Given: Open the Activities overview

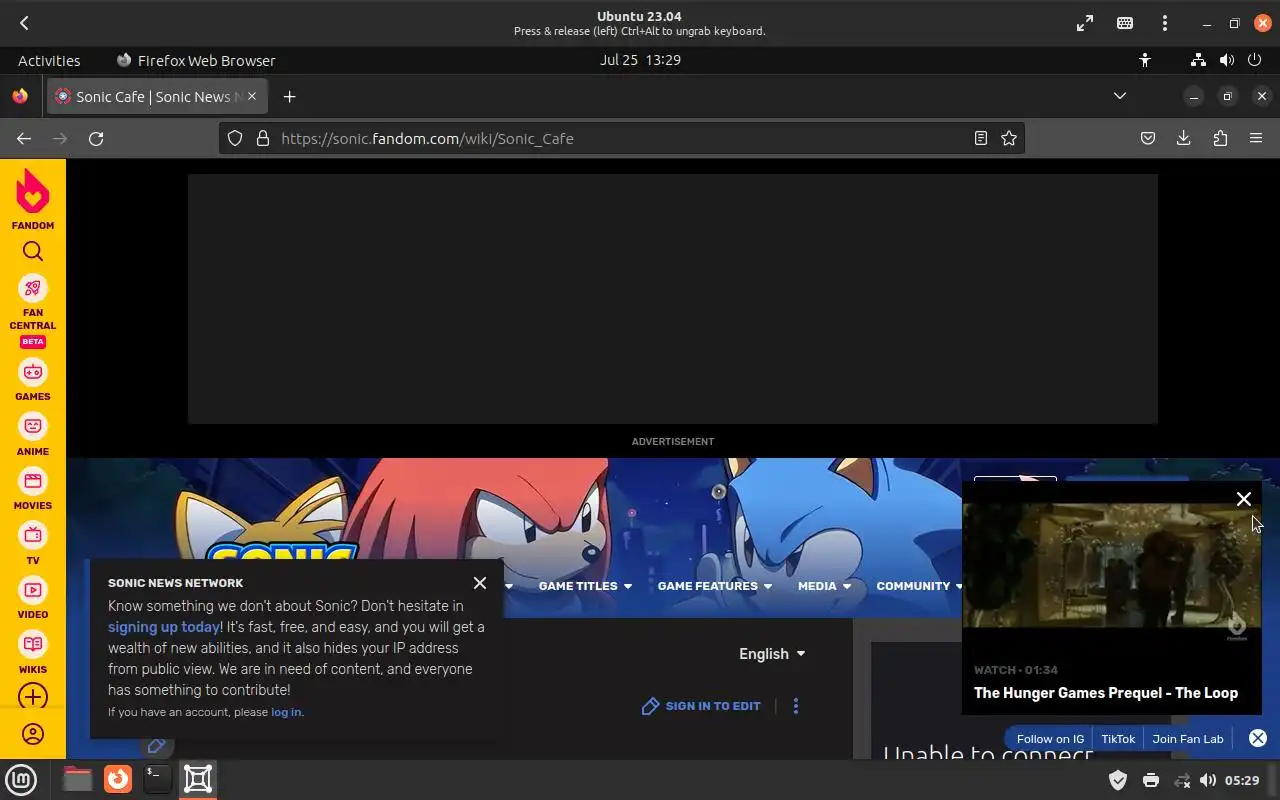Looking at the screenshot, I should coord(49,60).
